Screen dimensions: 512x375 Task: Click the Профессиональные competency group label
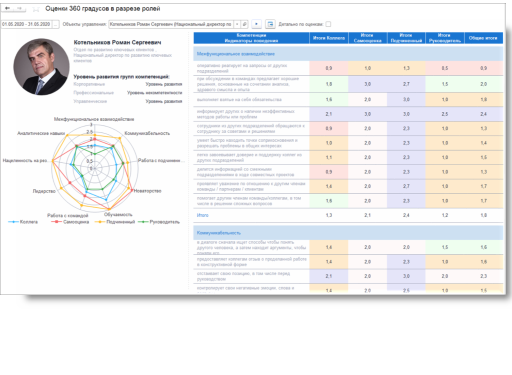pyautogui.click(x=94, y=93)
